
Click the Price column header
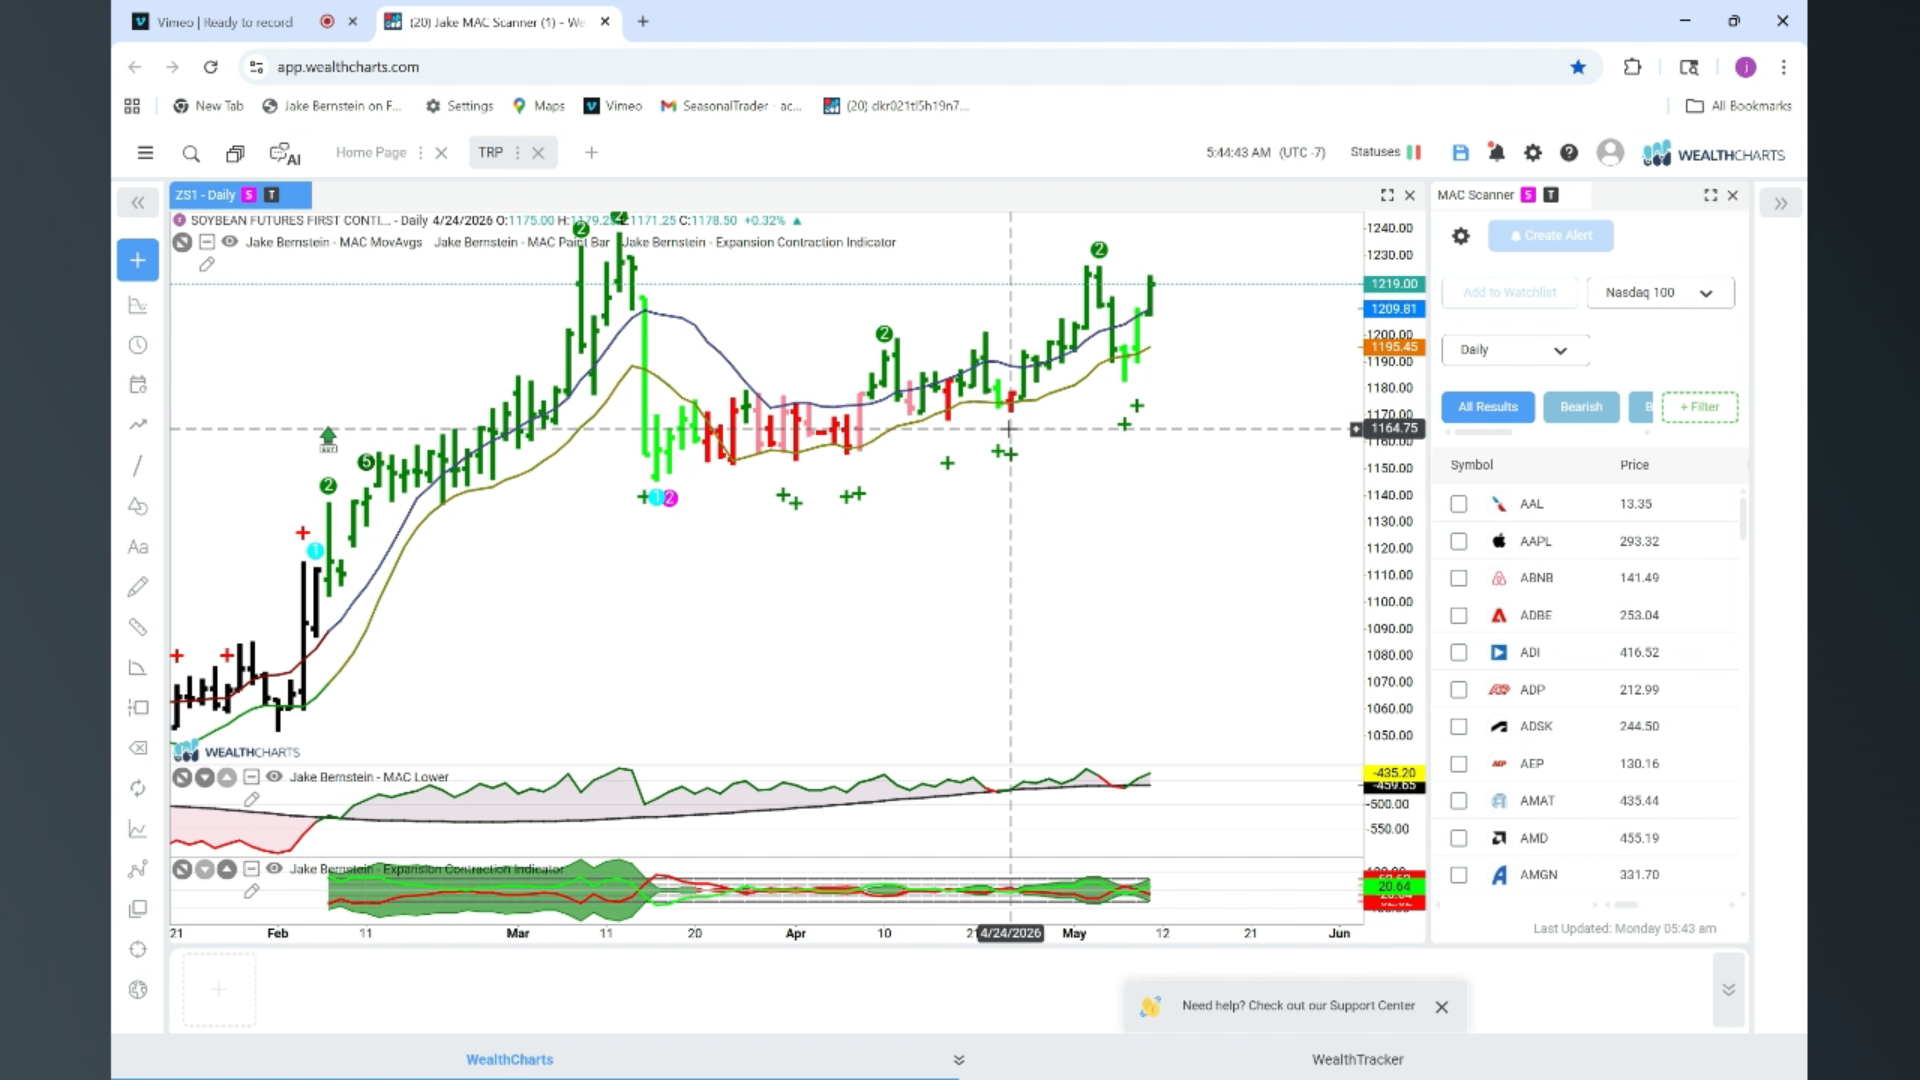click(1634, 465)
